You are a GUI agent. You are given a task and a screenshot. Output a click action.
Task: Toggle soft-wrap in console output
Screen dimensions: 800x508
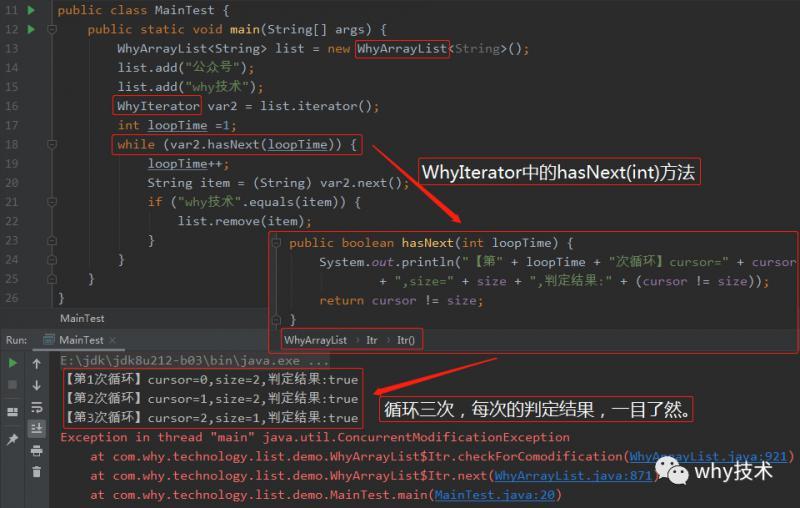pos(37,407)
